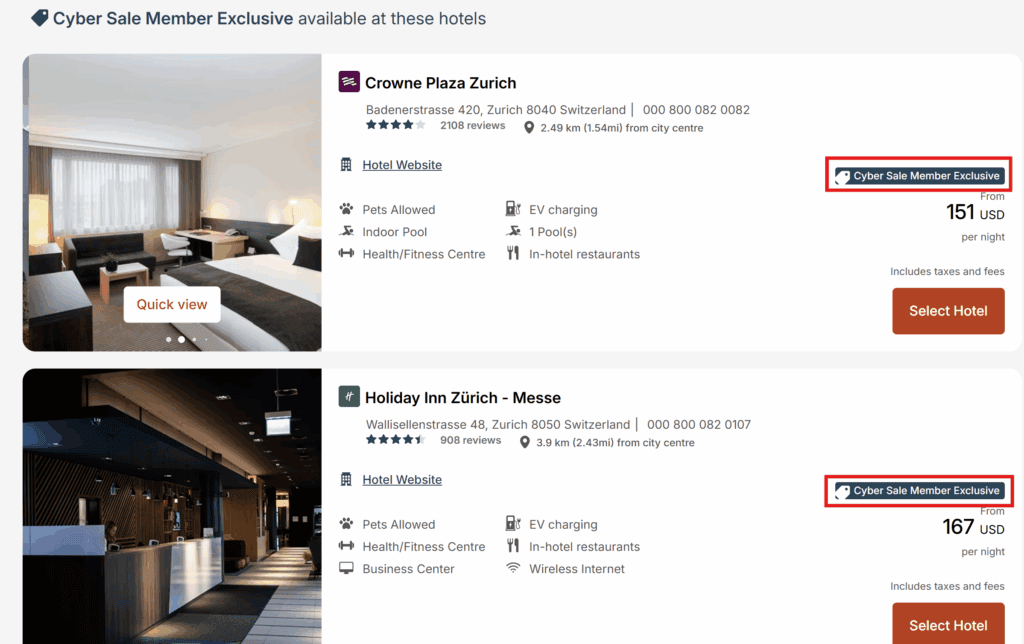Click the tag icon beside Cyber Sale heading

point(38,17)
